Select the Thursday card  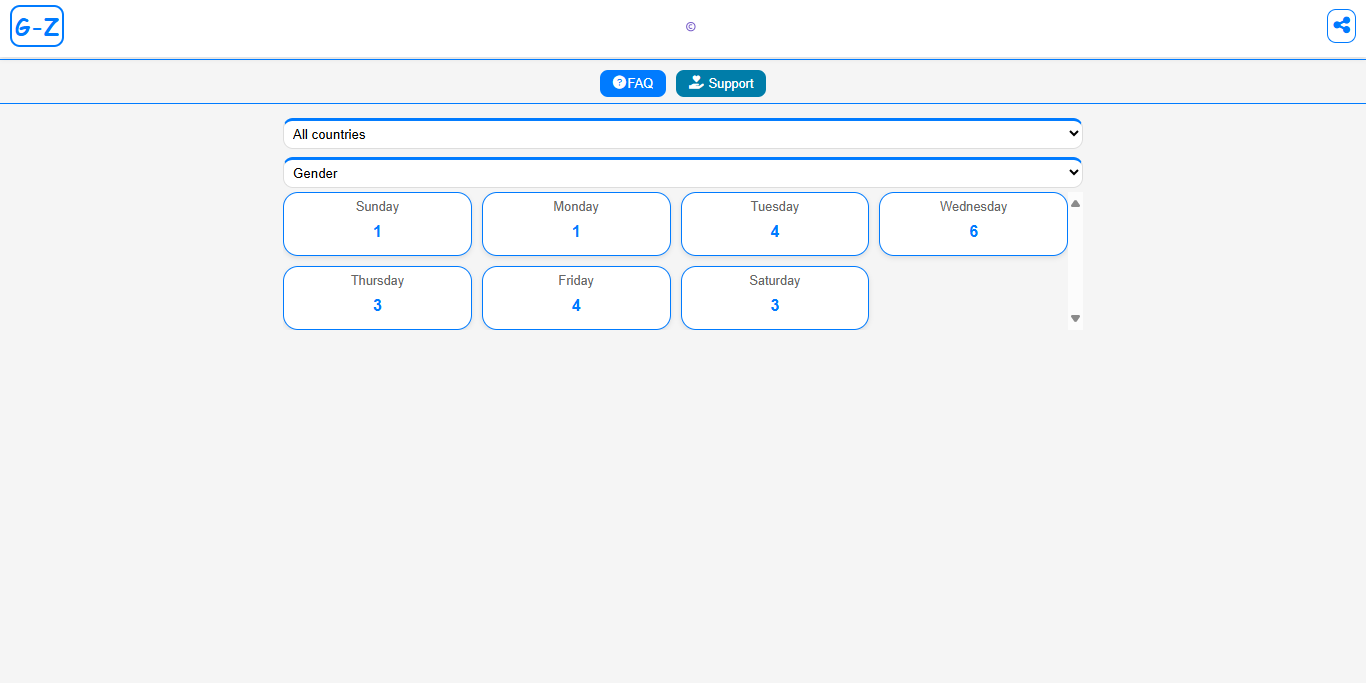coord(377,298)
